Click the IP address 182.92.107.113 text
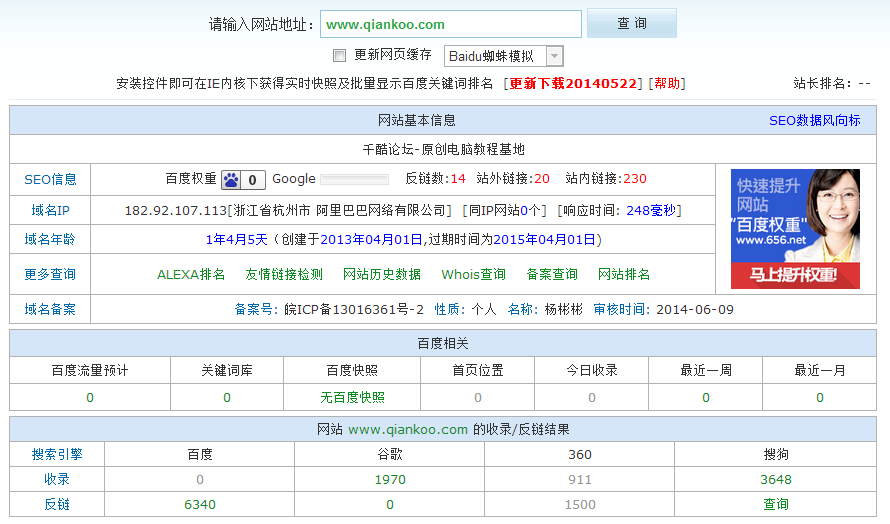 tap(176, 211)
